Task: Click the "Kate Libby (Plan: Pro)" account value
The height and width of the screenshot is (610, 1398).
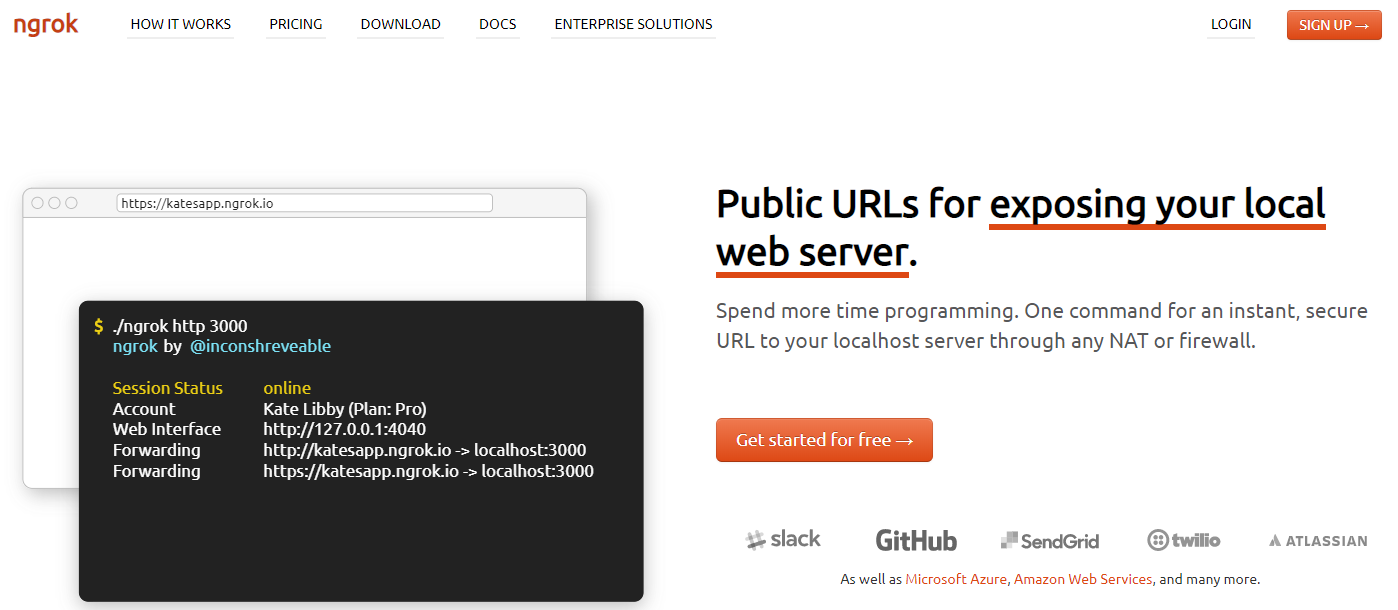Action: pyautogui.click(x=345, y=409)
